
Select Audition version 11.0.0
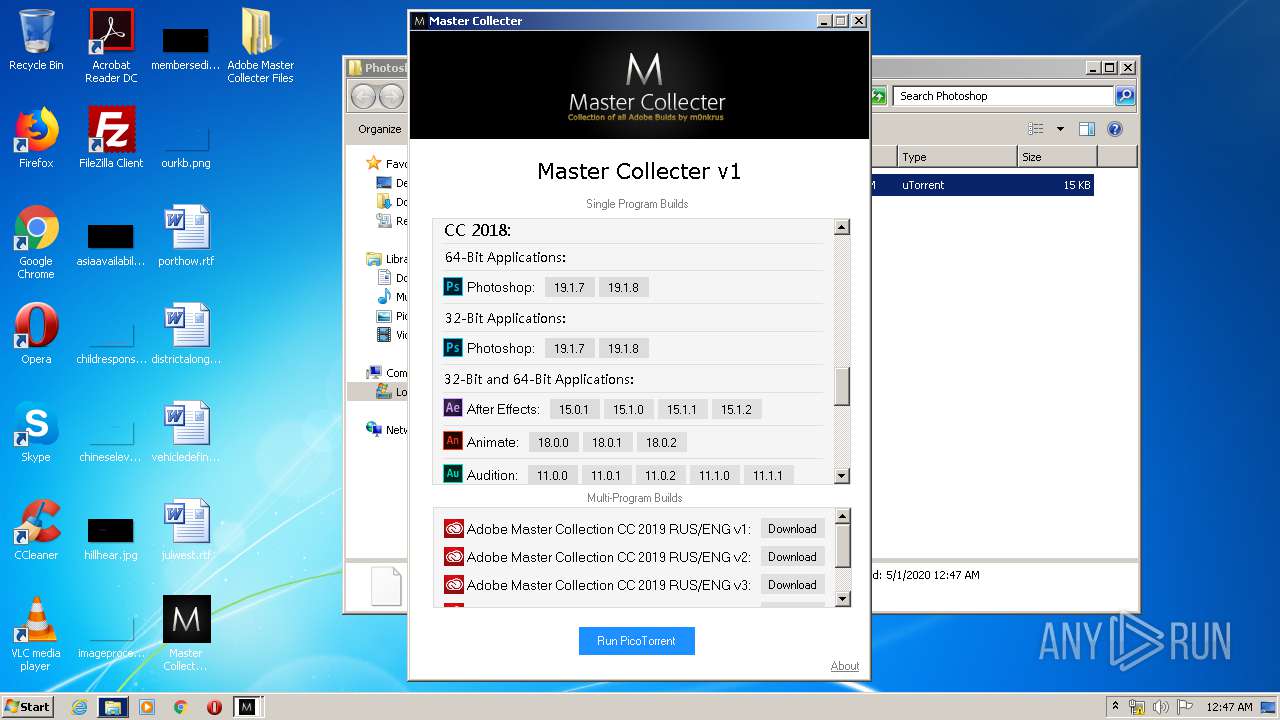(x=552, y=475)
